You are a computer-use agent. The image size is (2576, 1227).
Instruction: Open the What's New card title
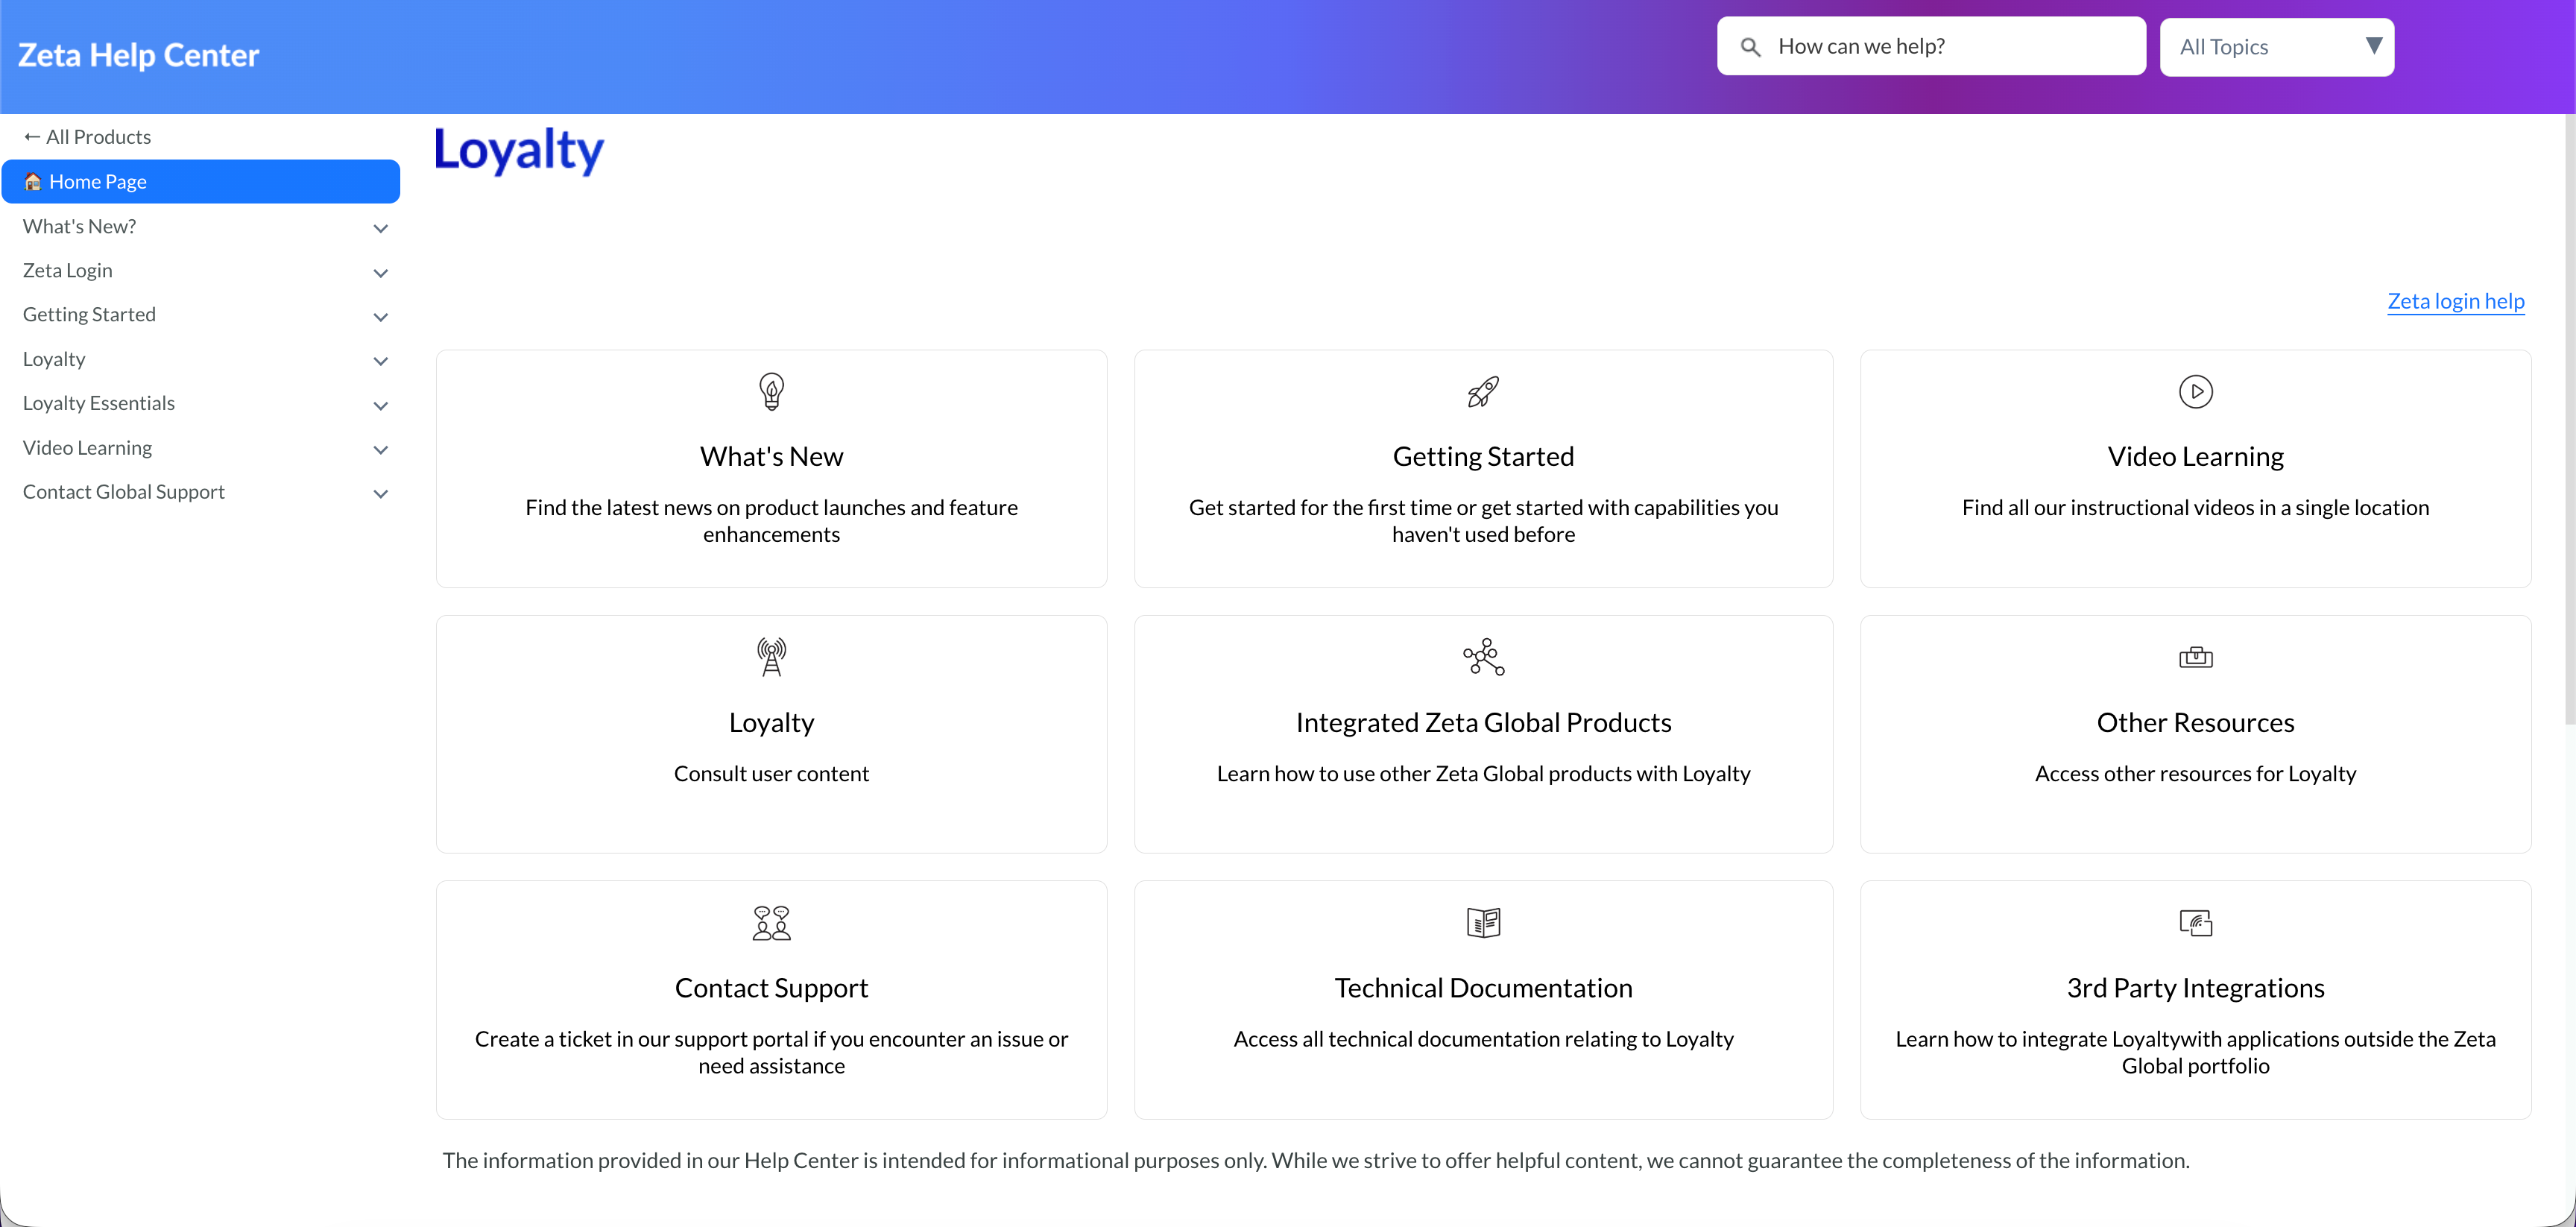pos(771,456)
